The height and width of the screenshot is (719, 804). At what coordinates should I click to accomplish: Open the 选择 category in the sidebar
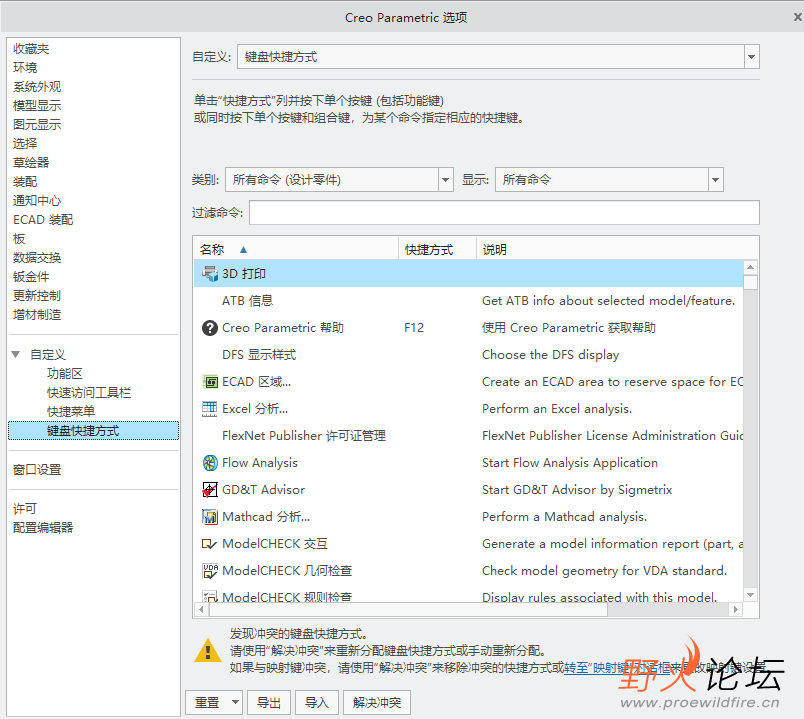pos(25,144)
